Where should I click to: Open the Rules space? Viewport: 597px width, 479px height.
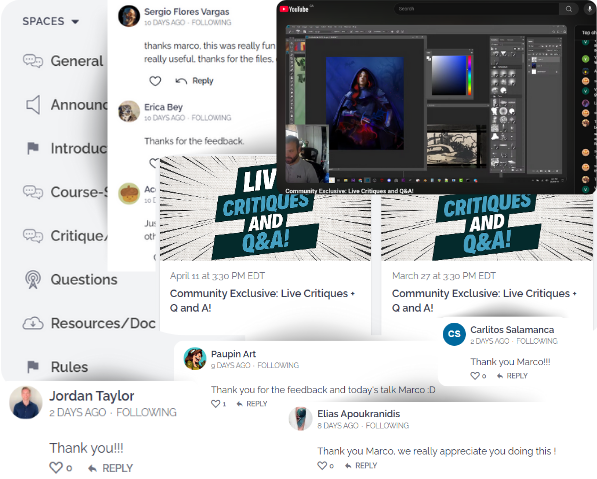pyautogui.click(x=69, y=367)
